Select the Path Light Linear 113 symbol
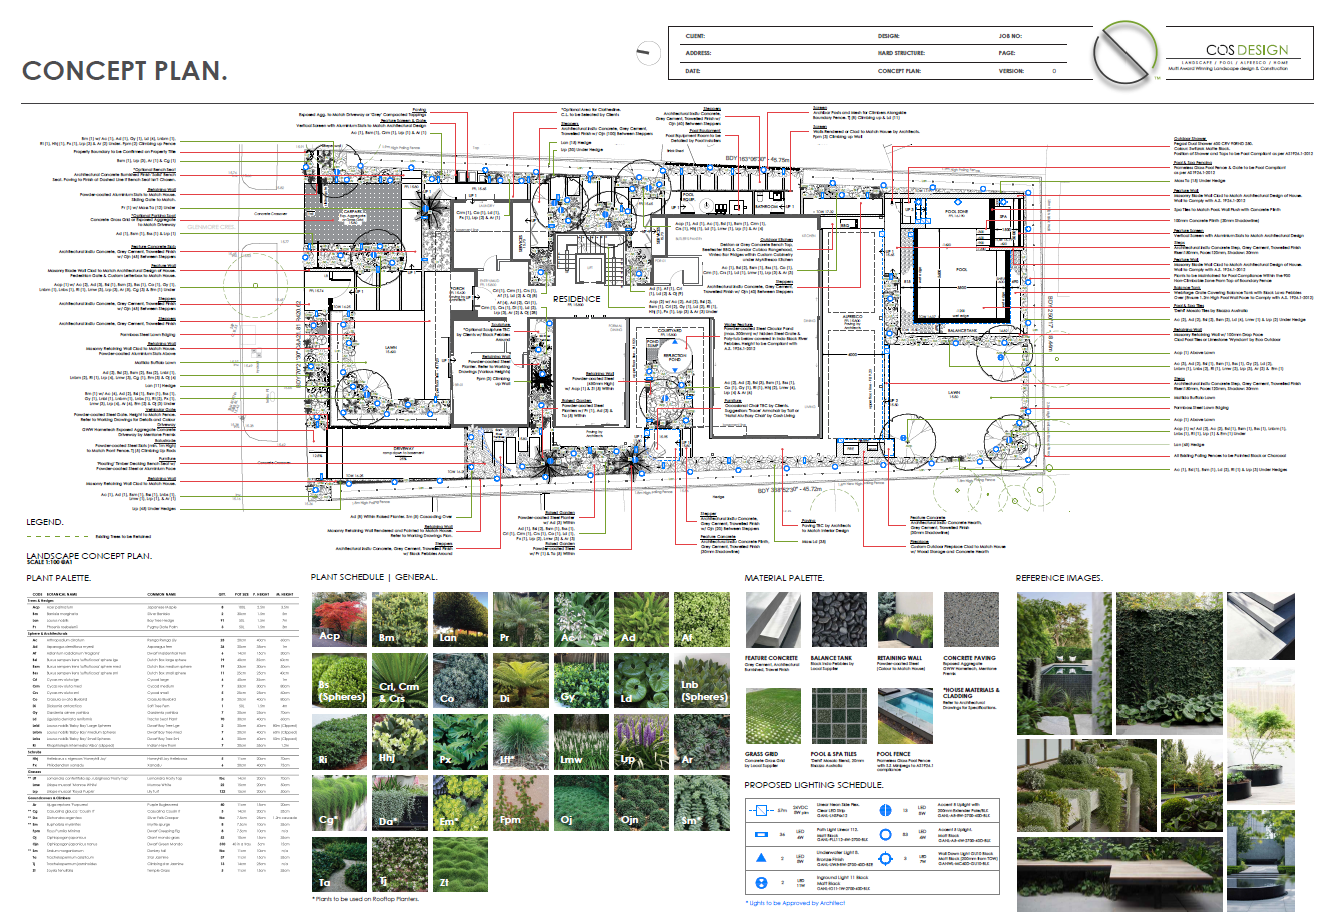This screenshot has height=921, width=1329. pyautogui.click(x=761, y=834)
